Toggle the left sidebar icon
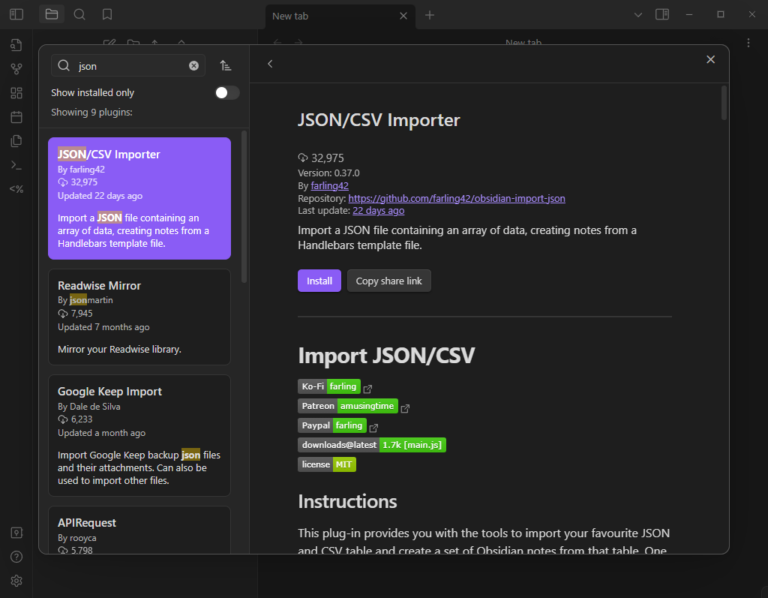768x598 pixels. click(16, 14)
